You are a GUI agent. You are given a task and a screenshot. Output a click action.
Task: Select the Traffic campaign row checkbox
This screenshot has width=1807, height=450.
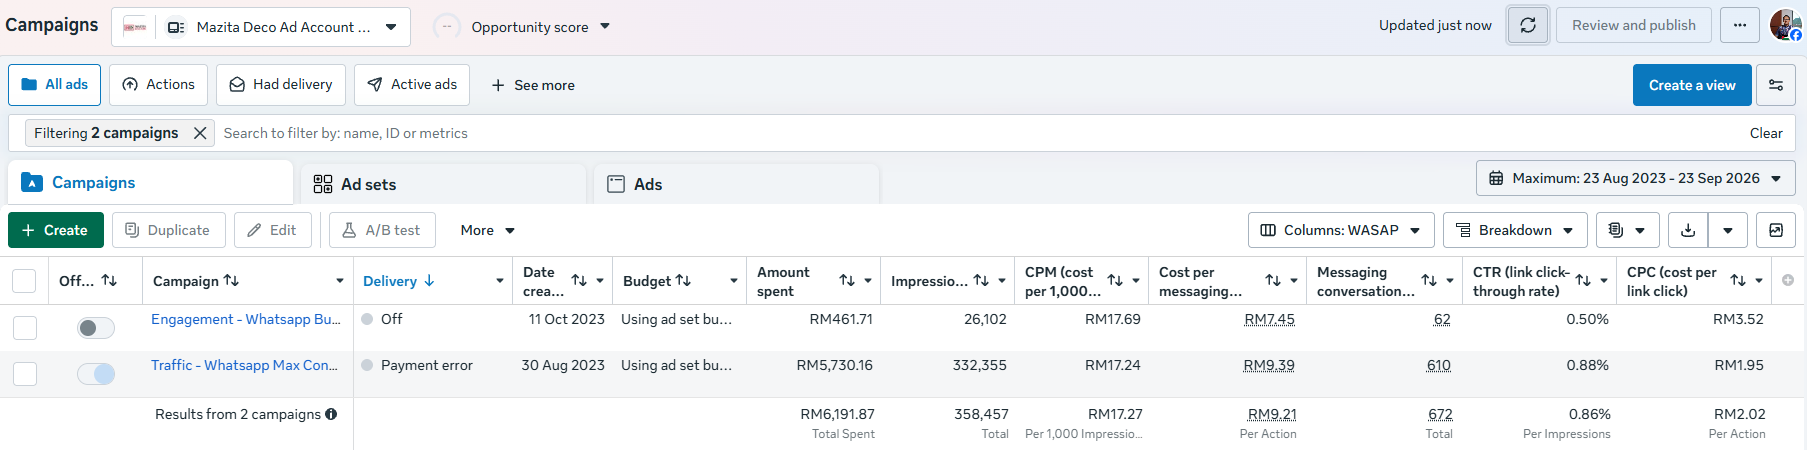25,374
